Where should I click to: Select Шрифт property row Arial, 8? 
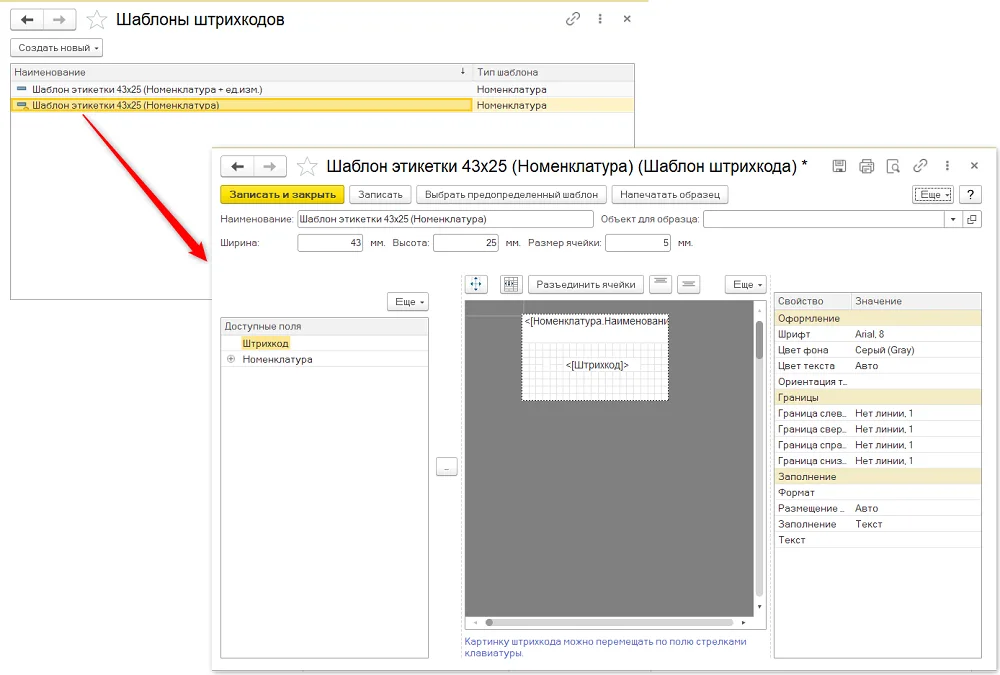coord(878,334)
